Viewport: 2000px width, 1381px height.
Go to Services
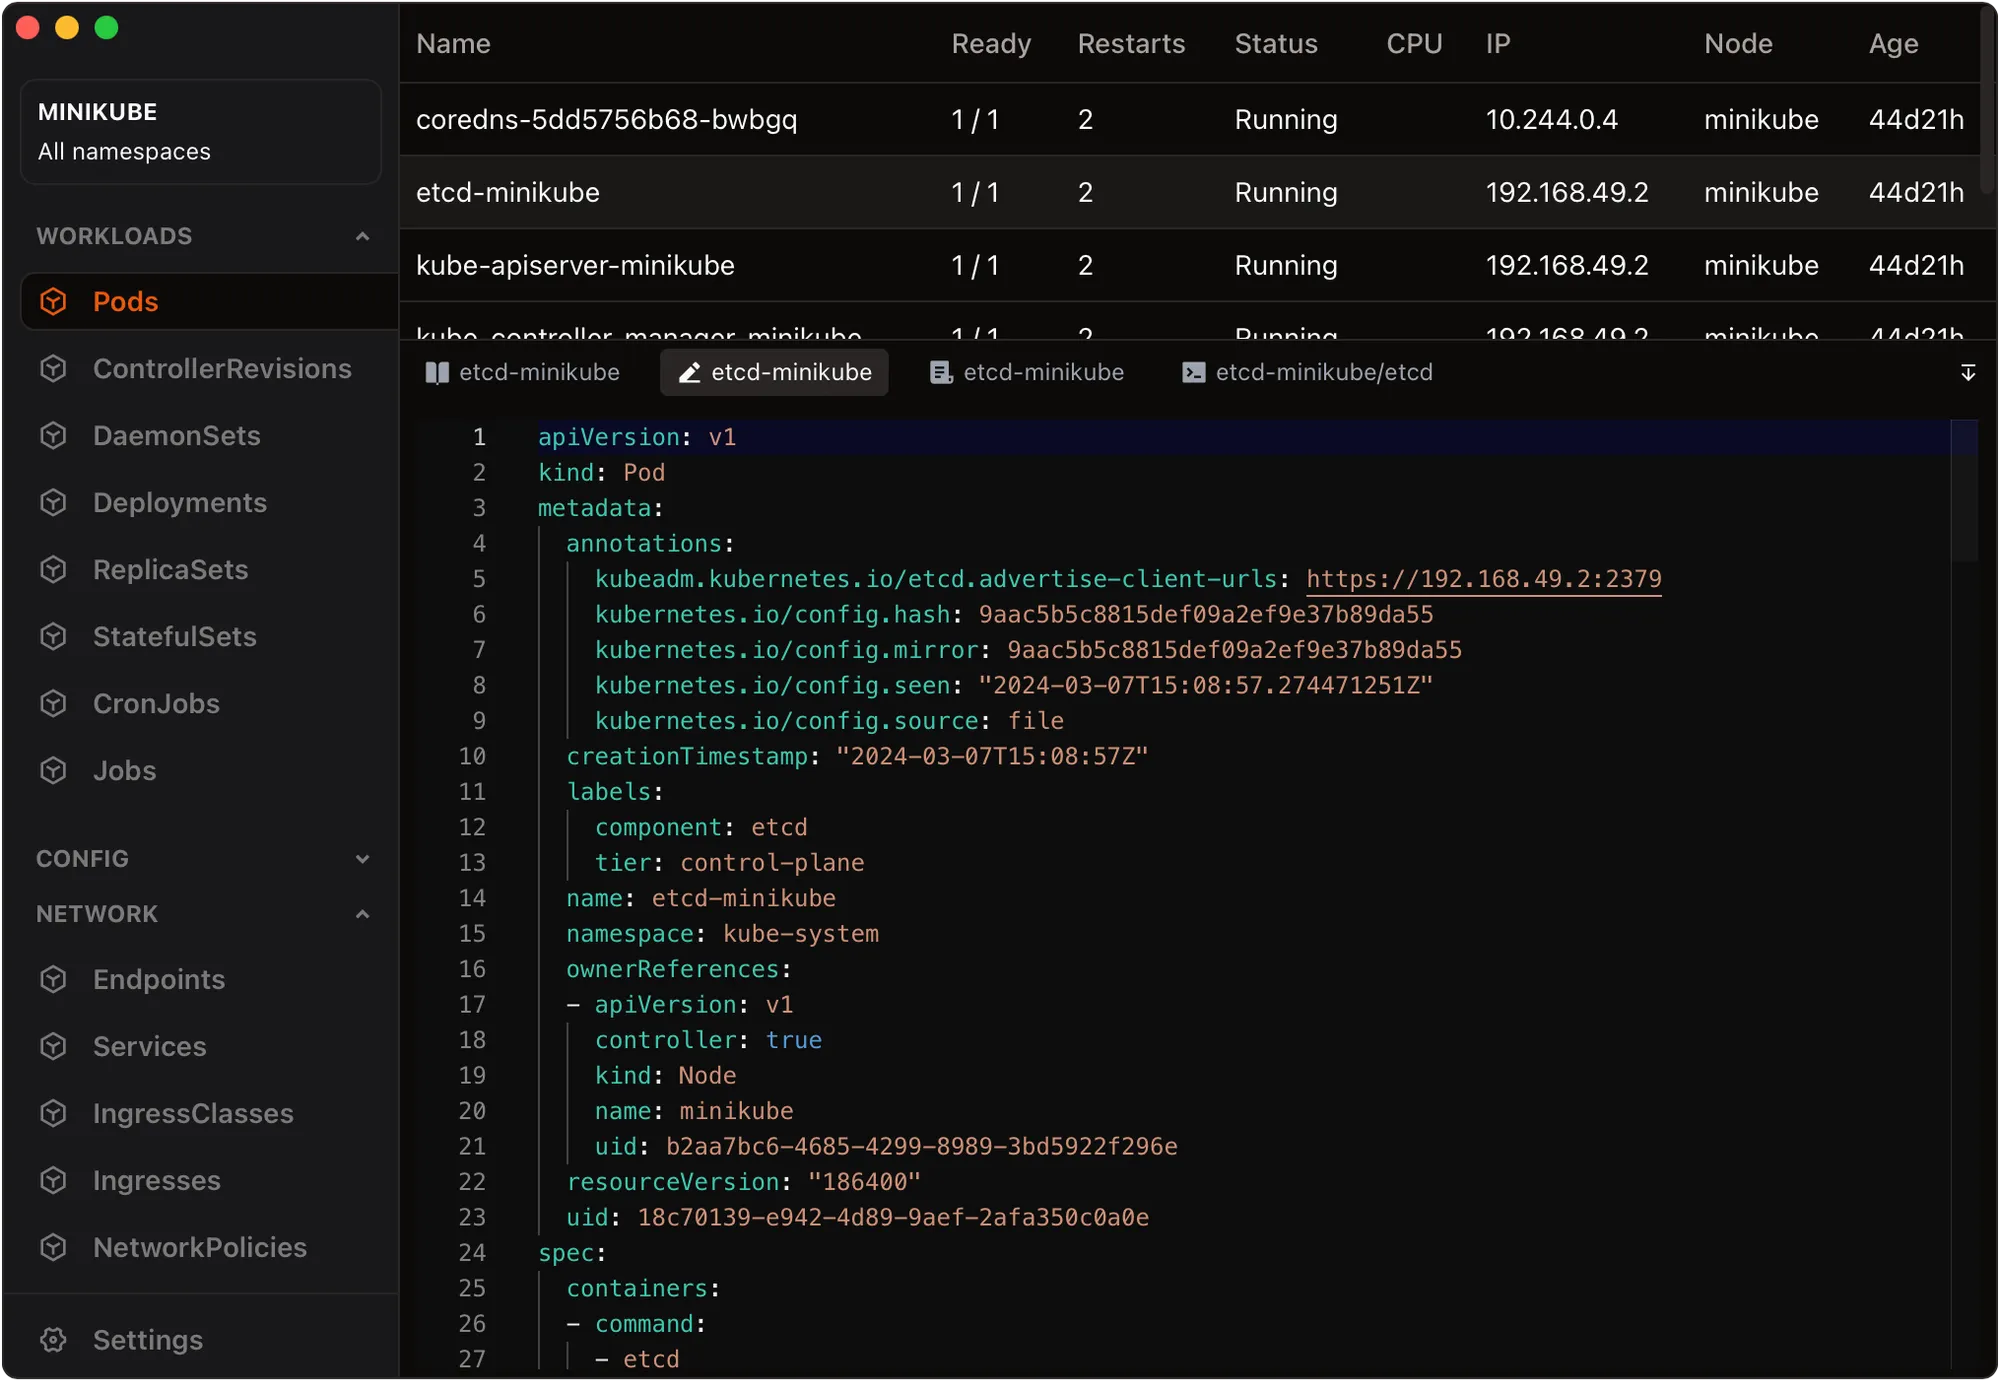tap(210, 1046)
